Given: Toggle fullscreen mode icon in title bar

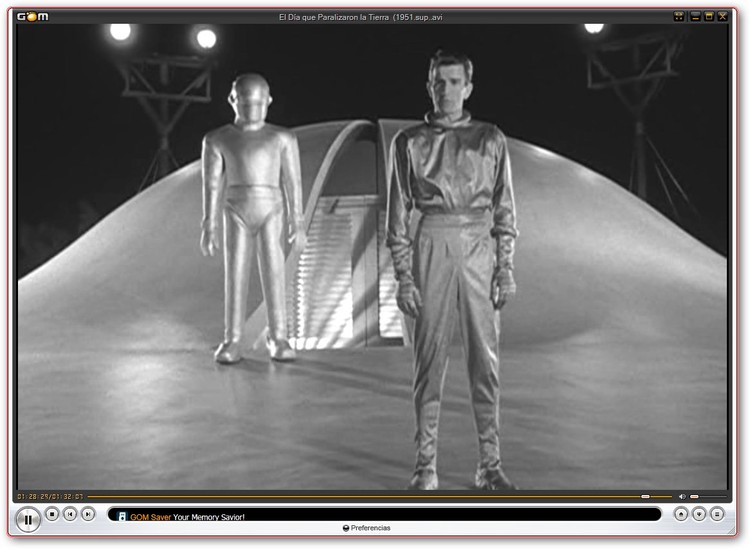Looking at the screenshot, I should coord(679,17).
